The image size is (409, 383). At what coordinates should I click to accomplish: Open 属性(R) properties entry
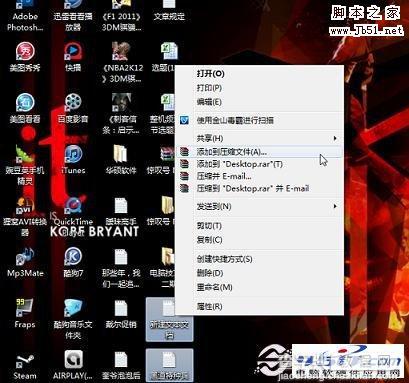pyautogui.click(x=259, y=306)
